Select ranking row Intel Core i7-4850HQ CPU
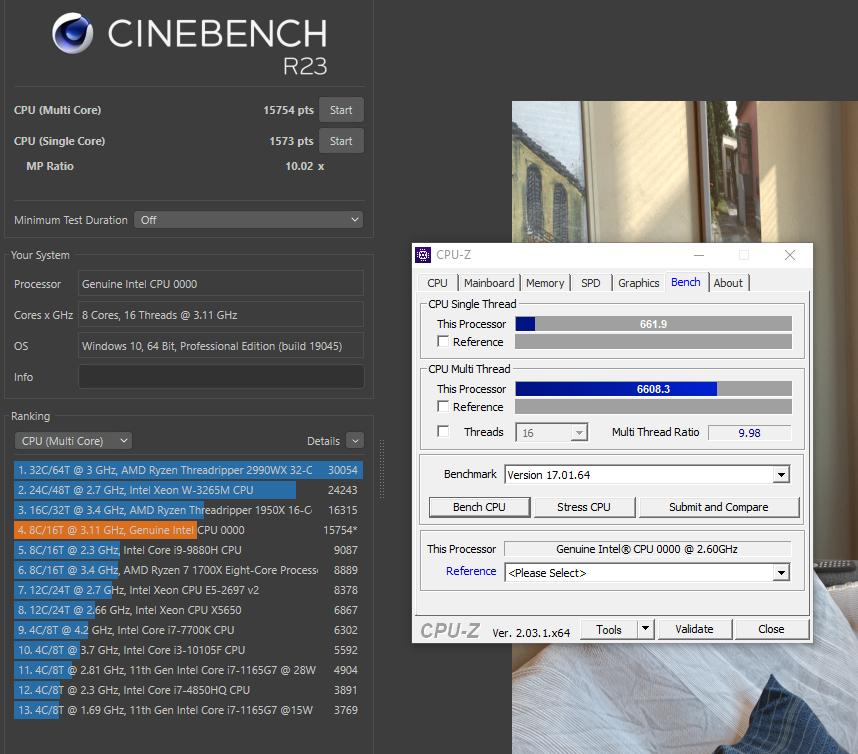Viewport: 858px width, 754px height. pos(188,690)
